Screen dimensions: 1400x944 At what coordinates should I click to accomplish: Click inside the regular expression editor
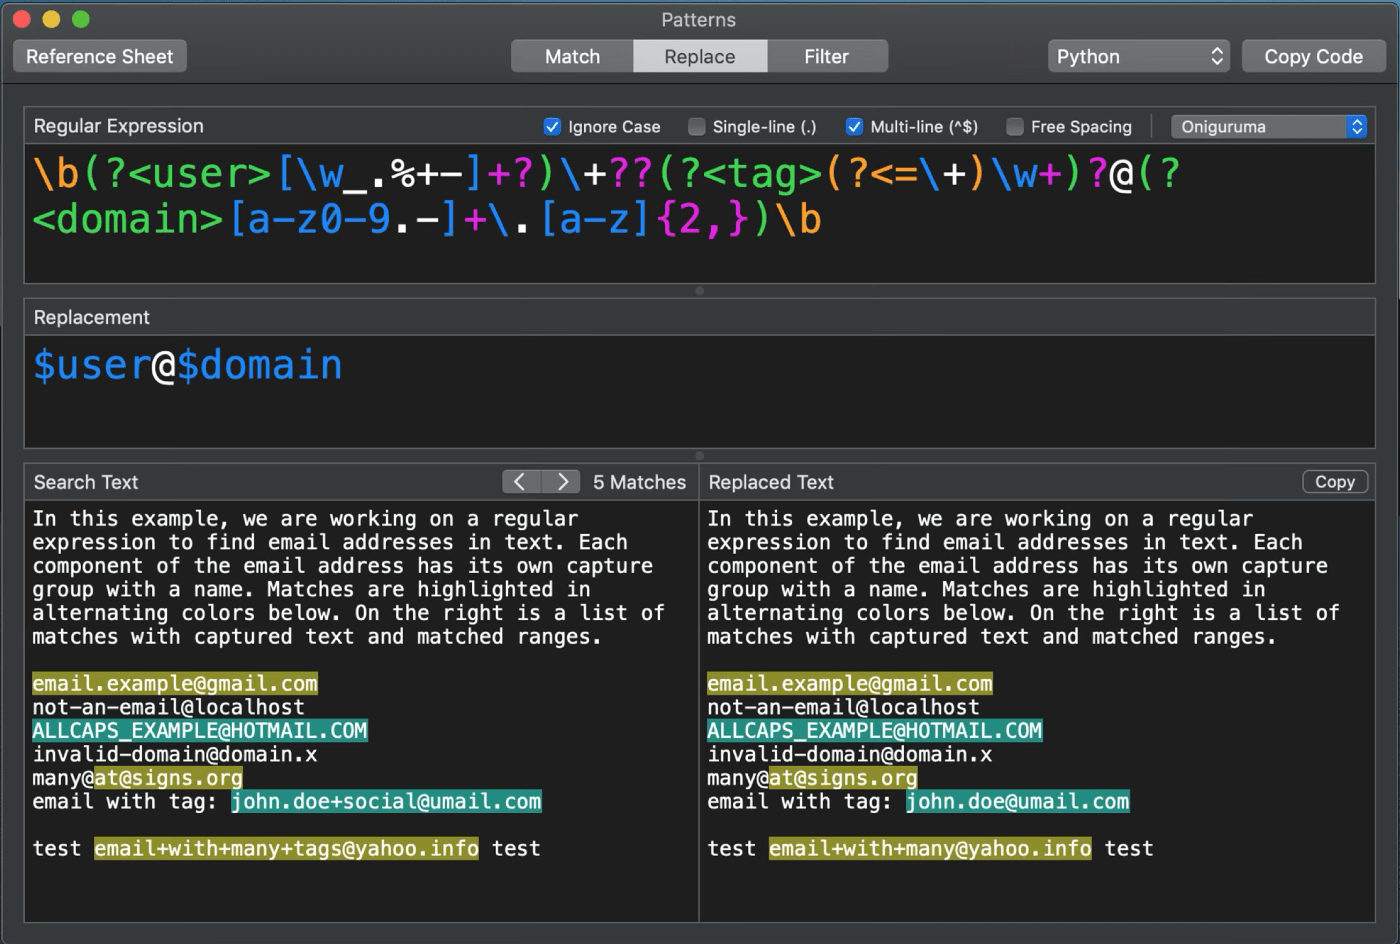click(700, 214)
